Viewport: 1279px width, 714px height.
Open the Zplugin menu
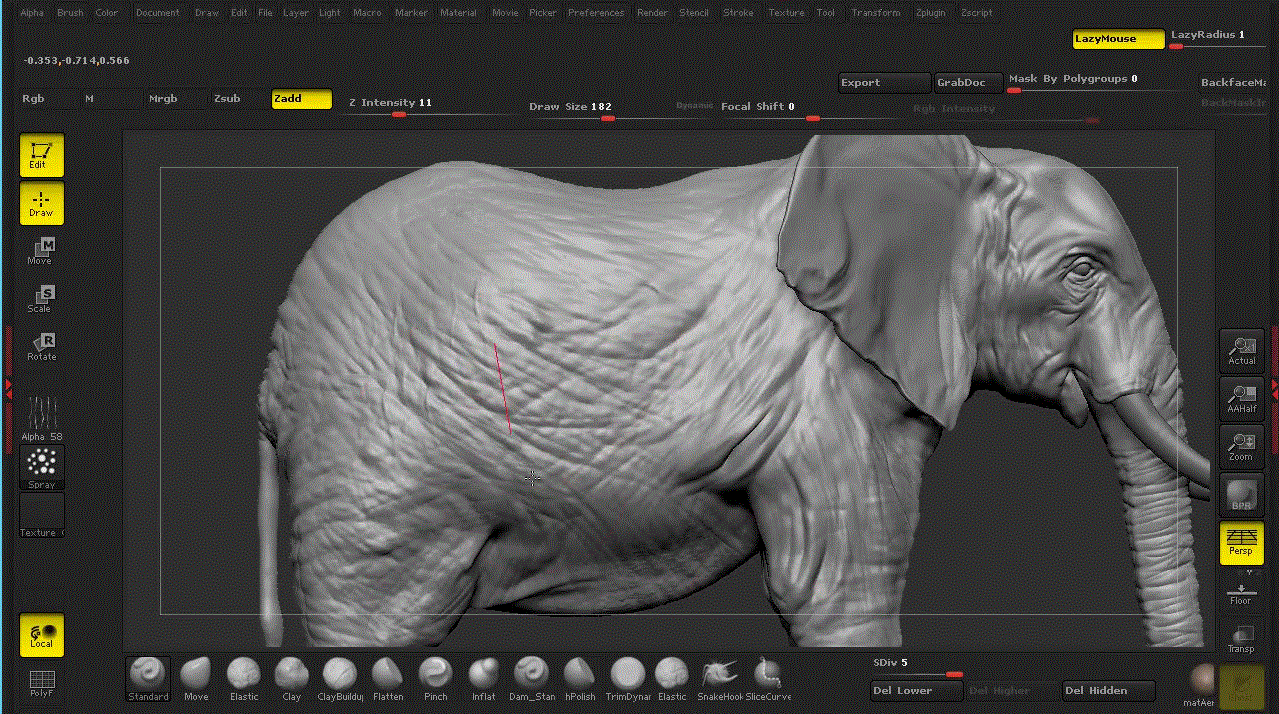929,13
